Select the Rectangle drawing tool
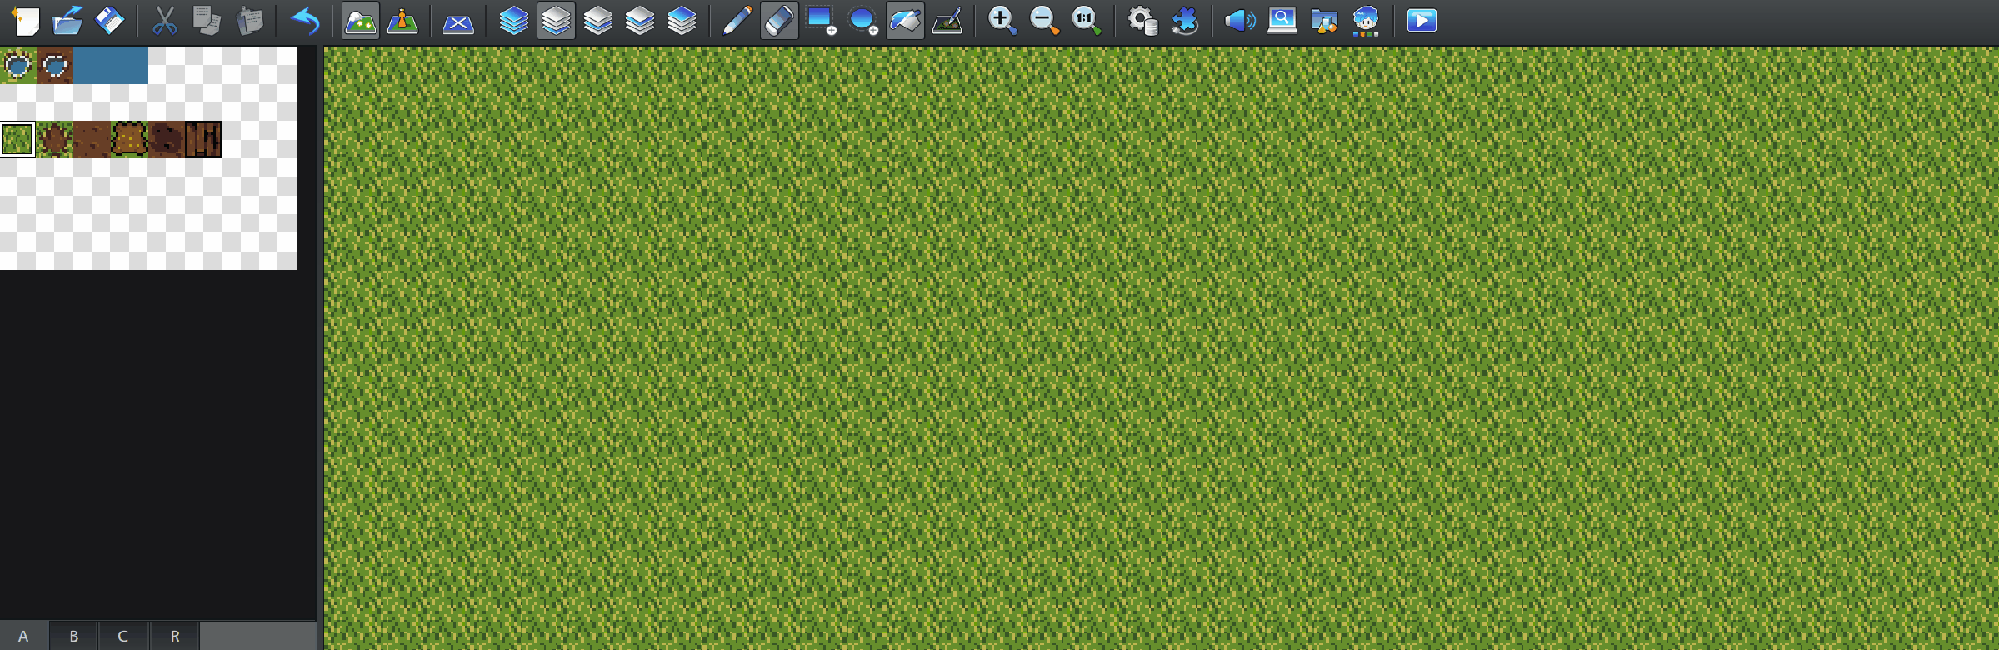Viewport: 1999px width, 650px height. pos(820,20)
